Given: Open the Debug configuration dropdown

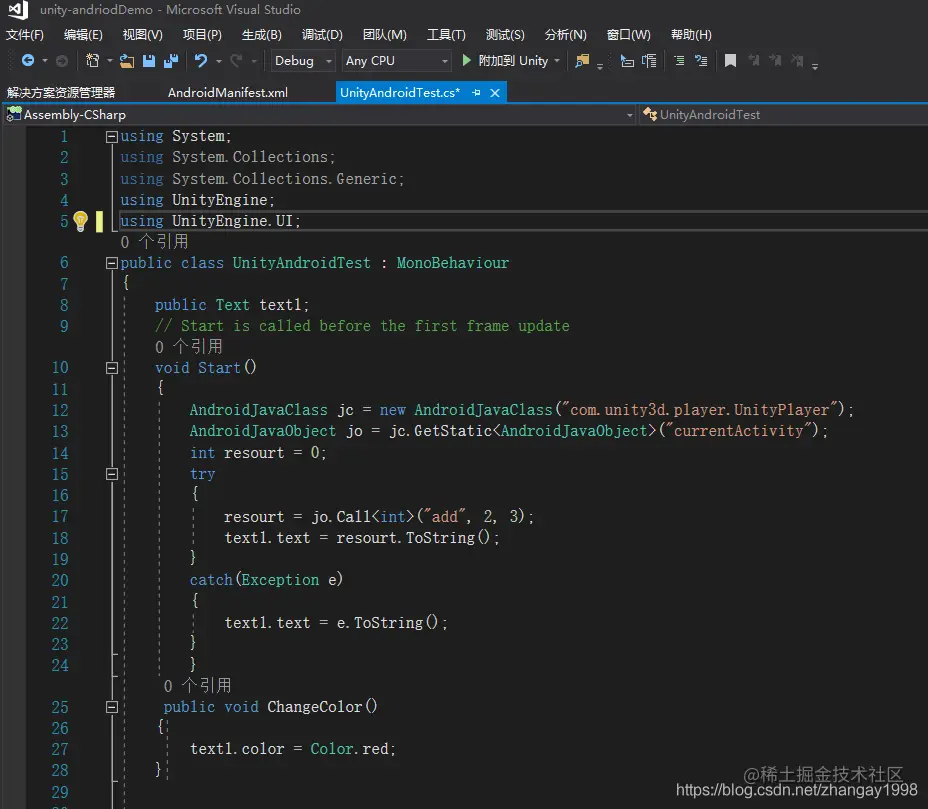Looking at the screenshot, I should 304,60.
